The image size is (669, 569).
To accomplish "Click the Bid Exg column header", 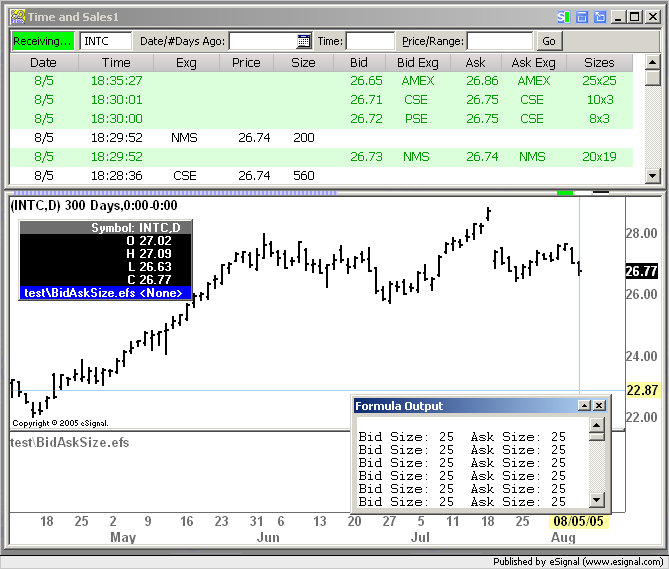I will 418,63.
